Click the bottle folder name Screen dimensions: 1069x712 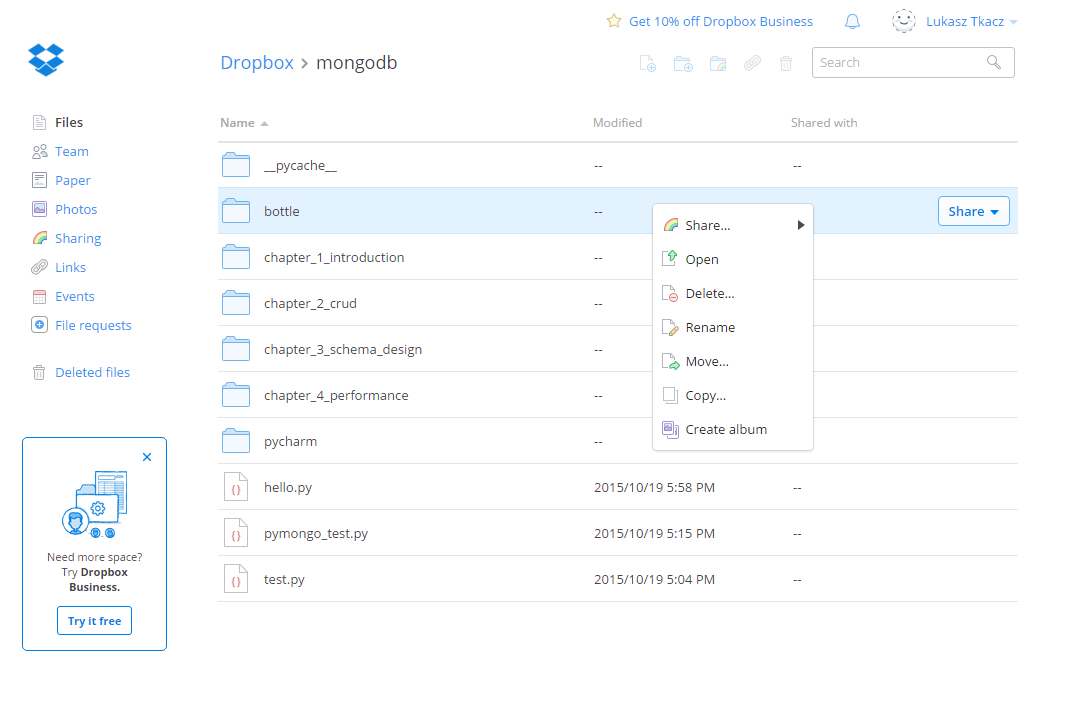282,211
